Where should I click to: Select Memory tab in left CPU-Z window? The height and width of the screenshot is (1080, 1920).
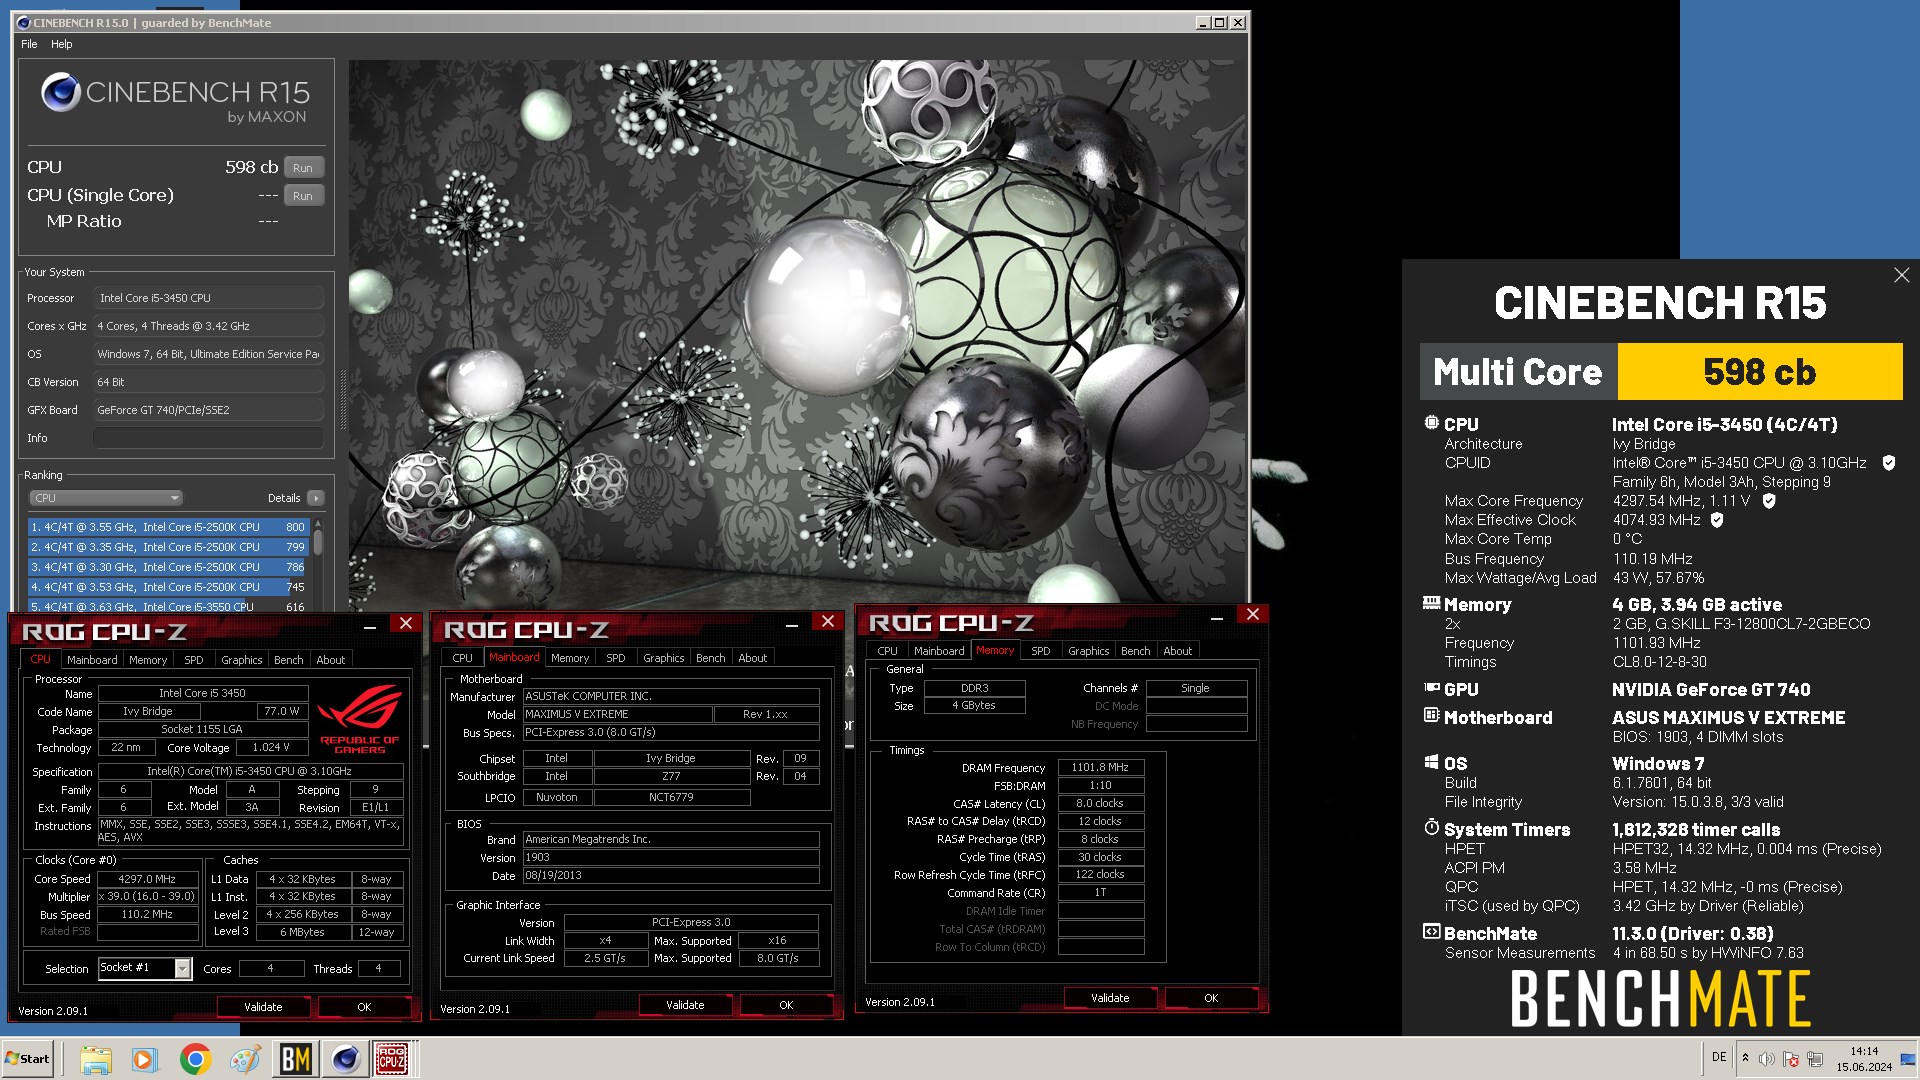[x=148, y=660]
